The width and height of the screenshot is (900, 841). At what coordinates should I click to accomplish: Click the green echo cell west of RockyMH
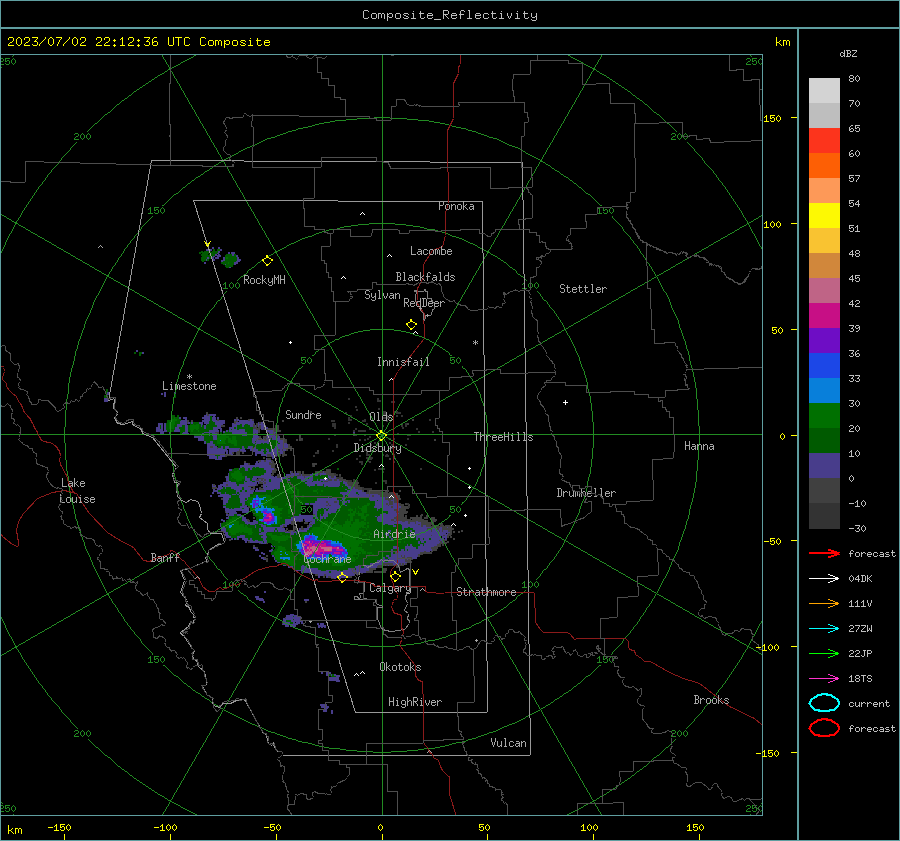230,259
